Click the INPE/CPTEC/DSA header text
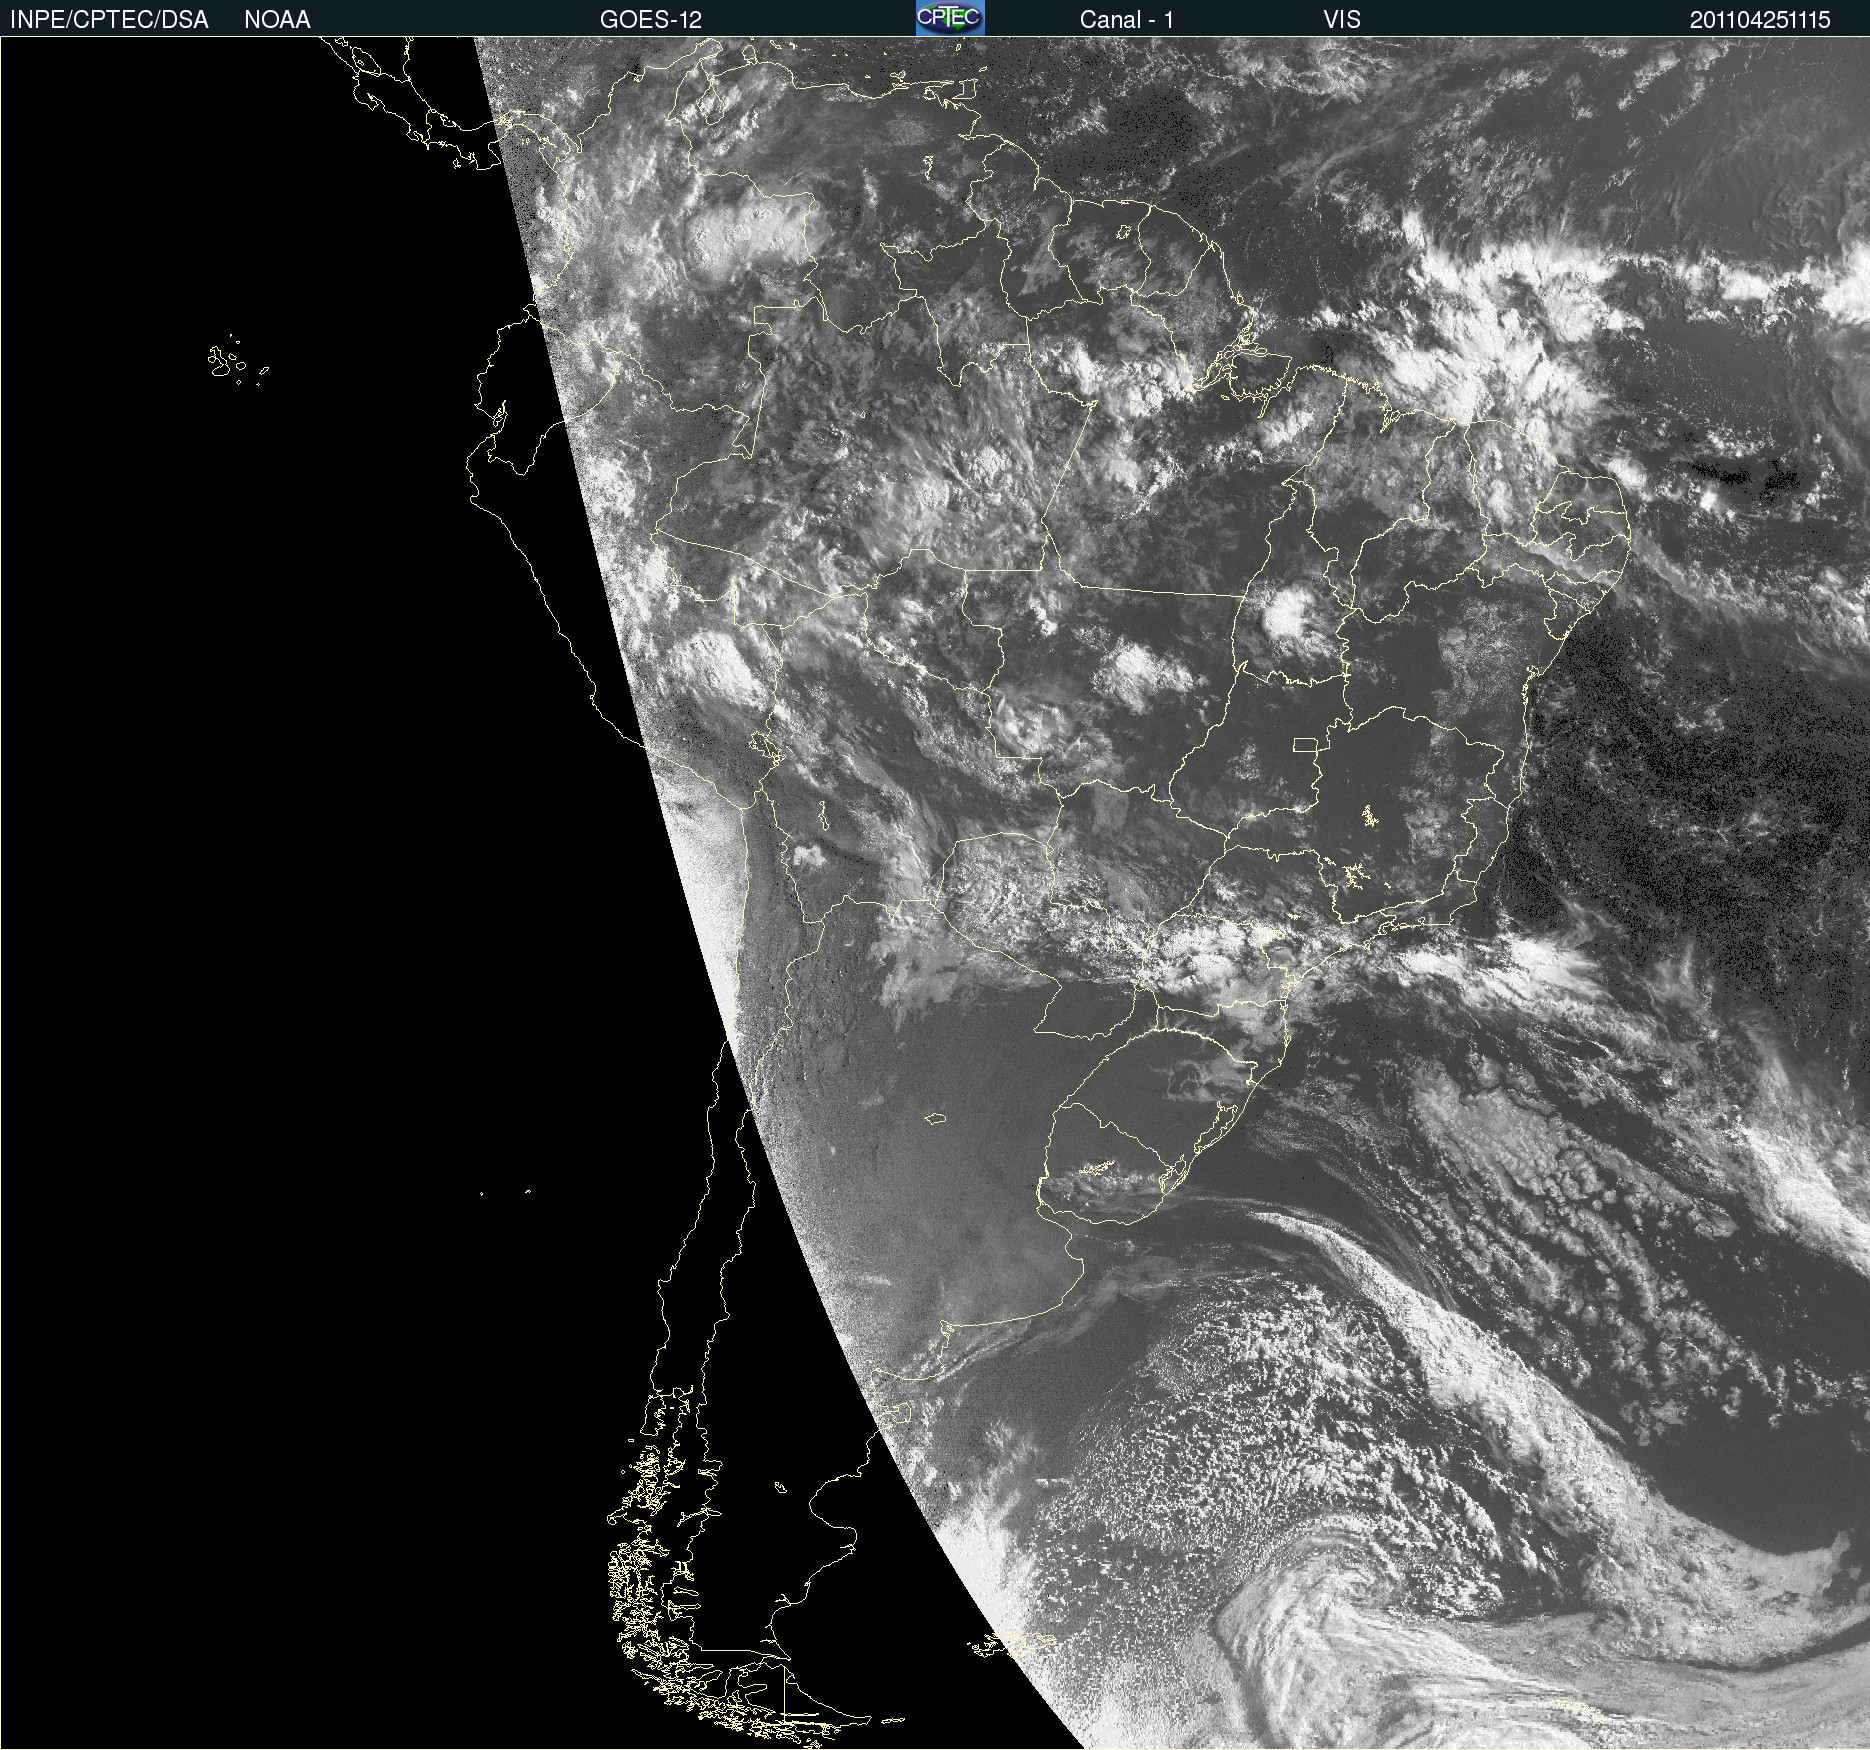 click(x=109, y=20)
